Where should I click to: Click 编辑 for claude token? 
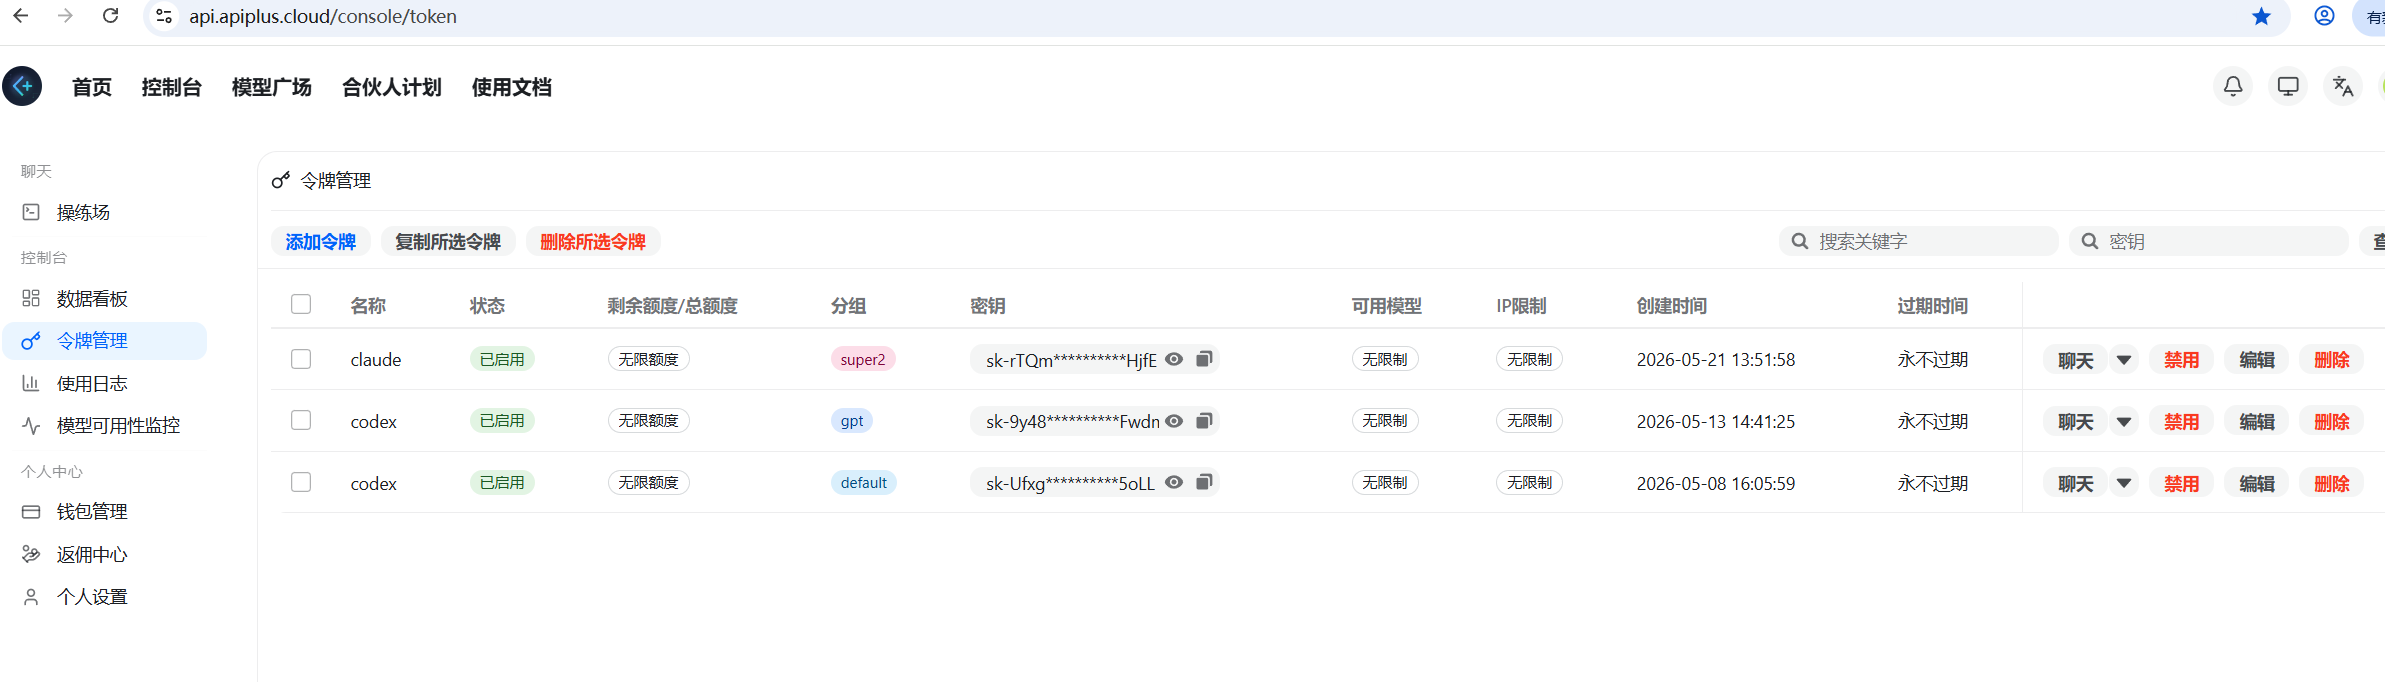pos(2257,360)
